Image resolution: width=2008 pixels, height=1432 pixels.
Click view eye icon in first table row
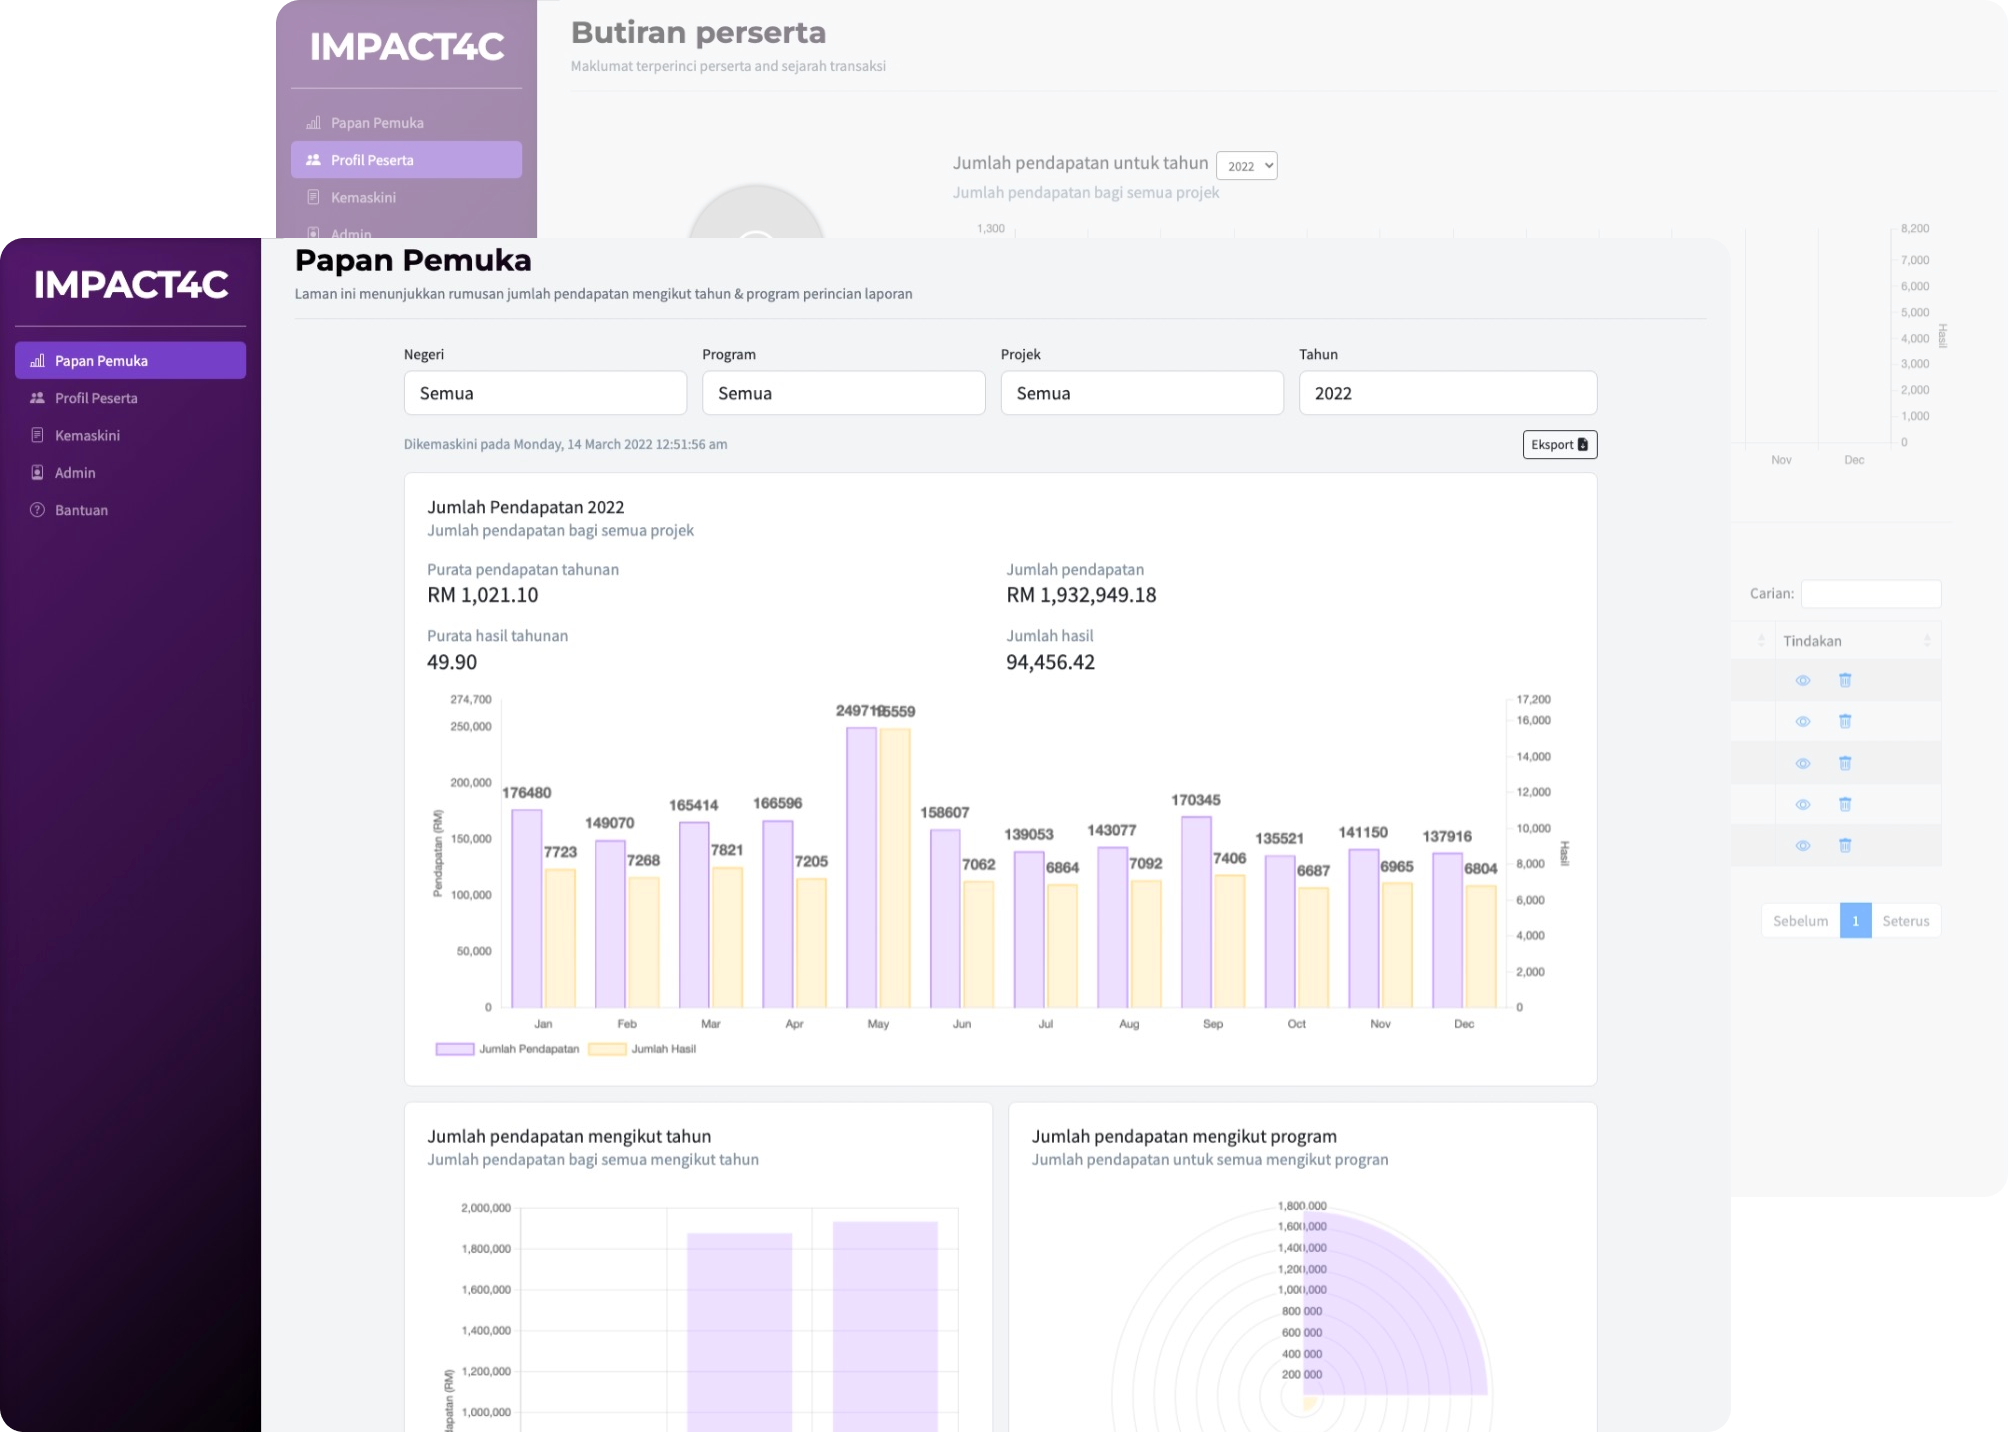[1803, 680]
